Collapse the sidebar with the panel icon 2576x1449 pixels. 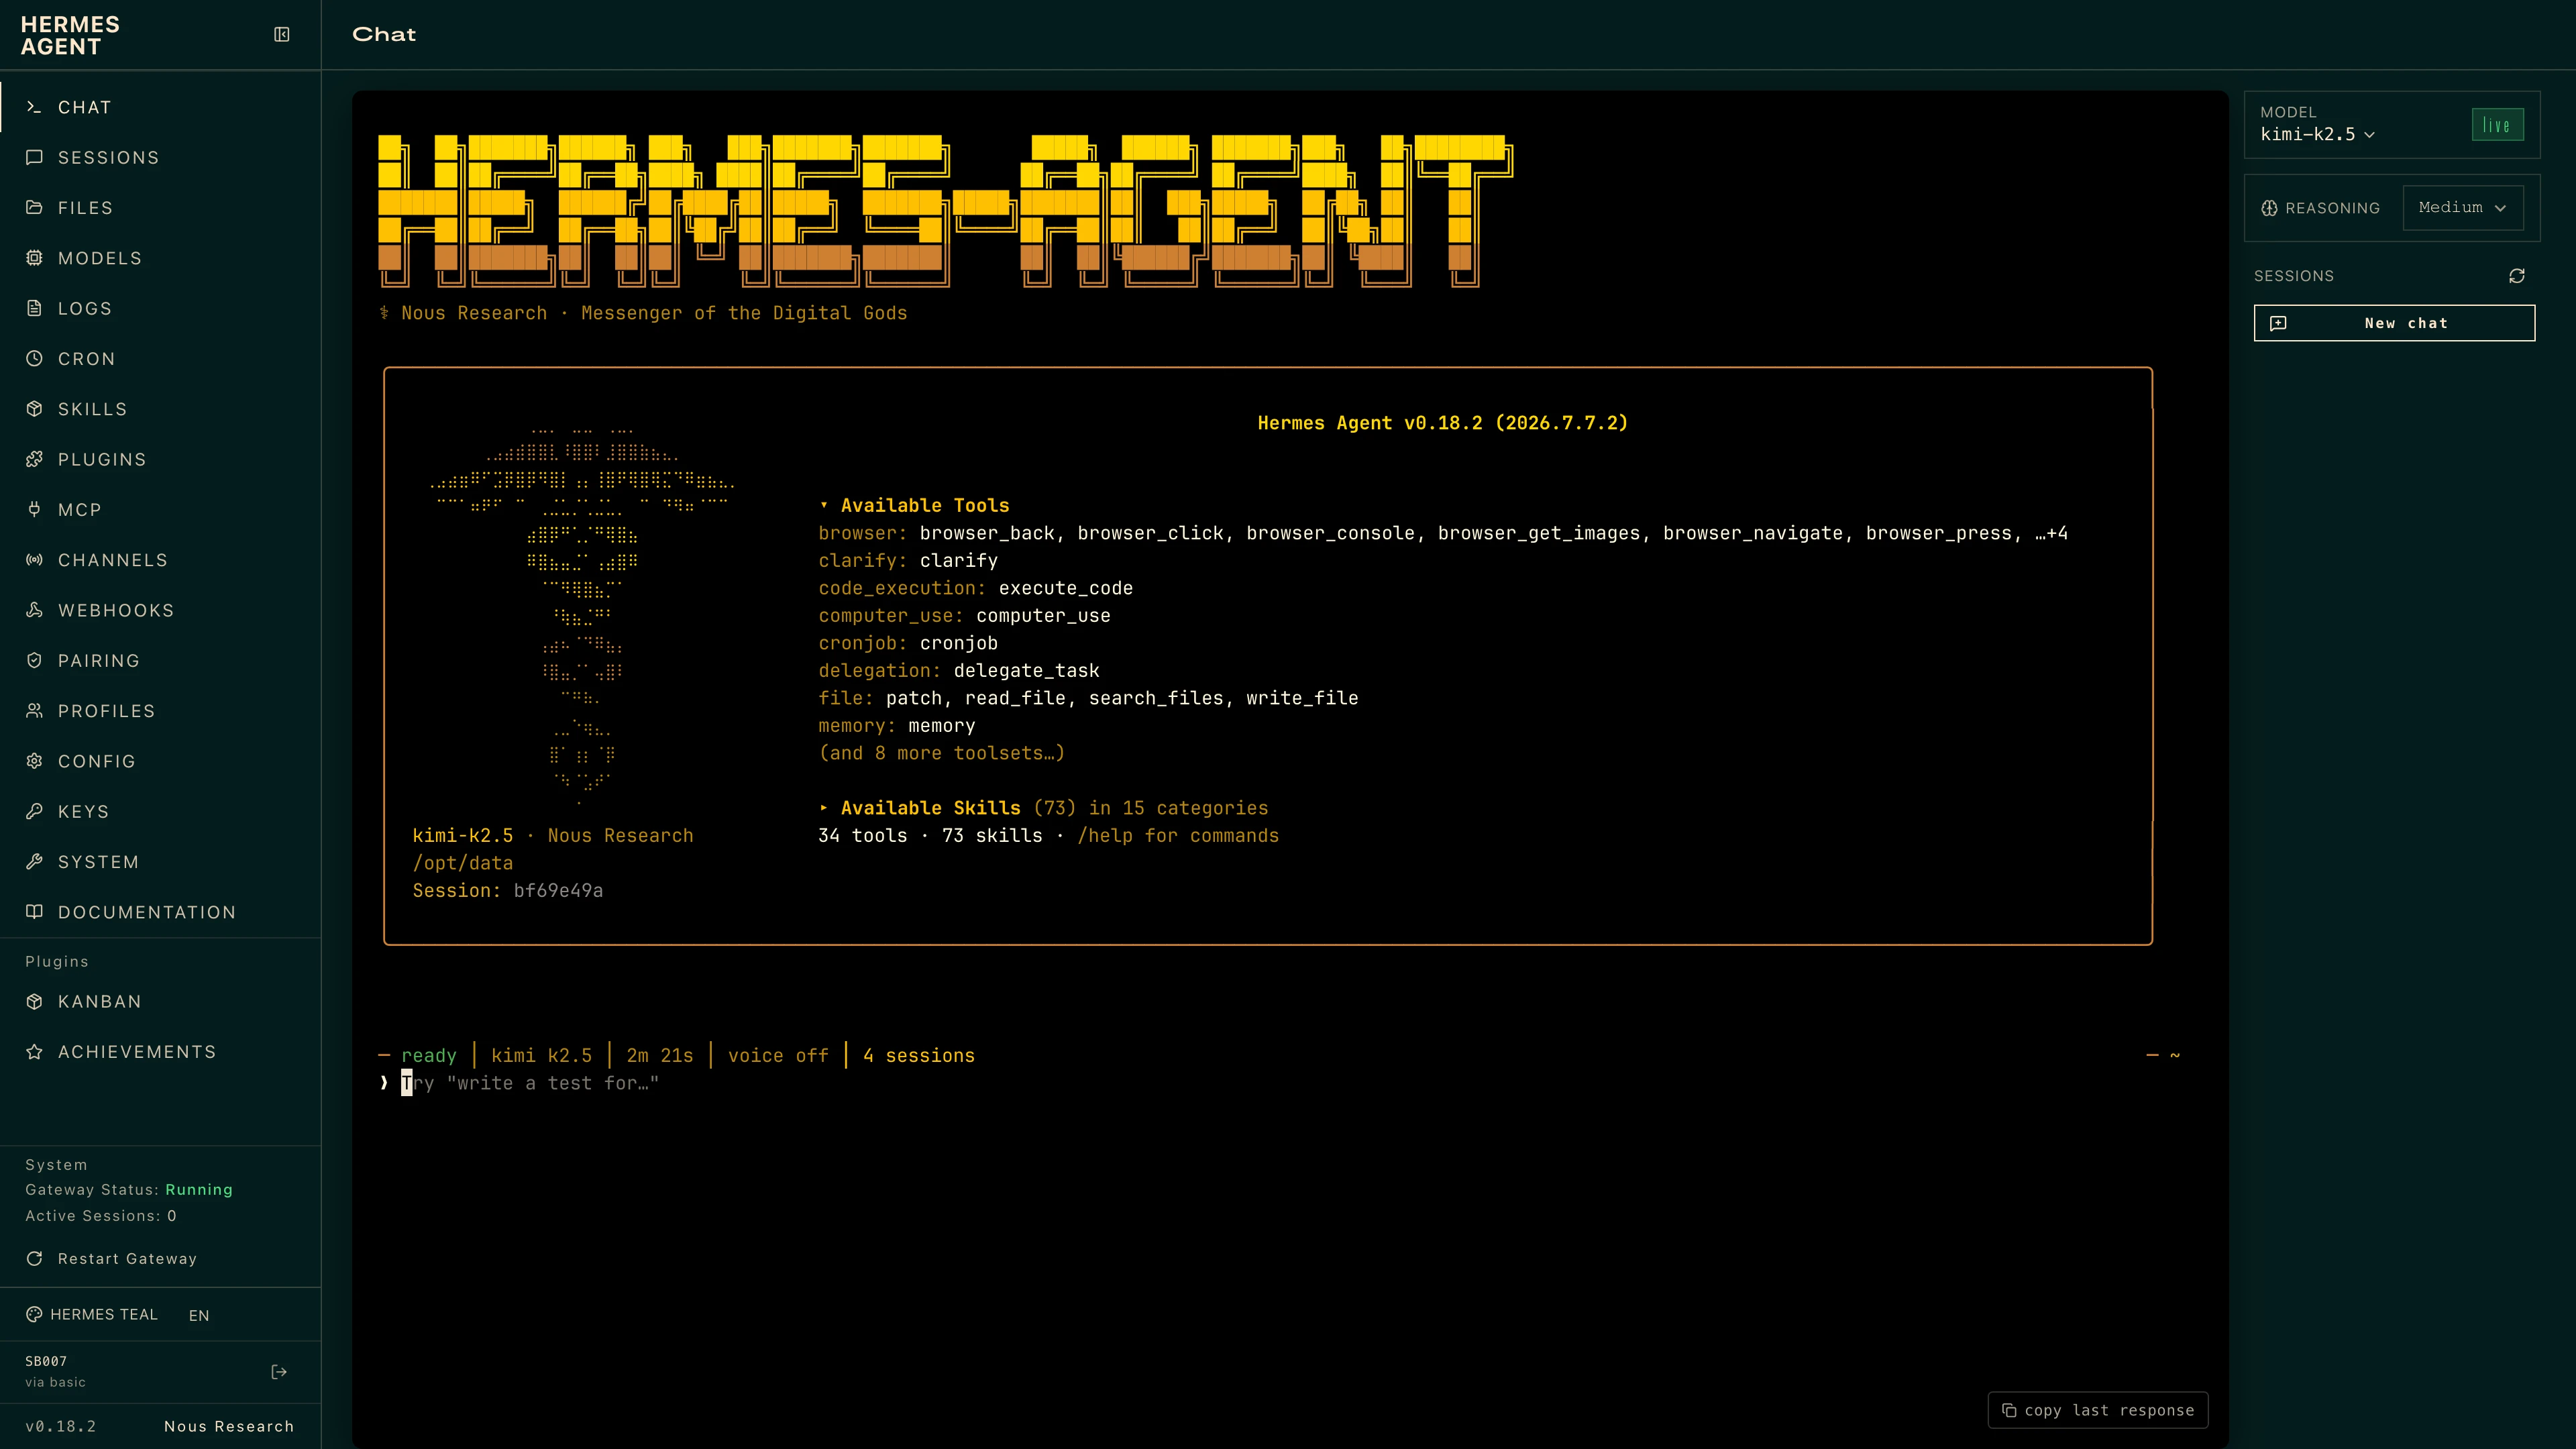282,35
